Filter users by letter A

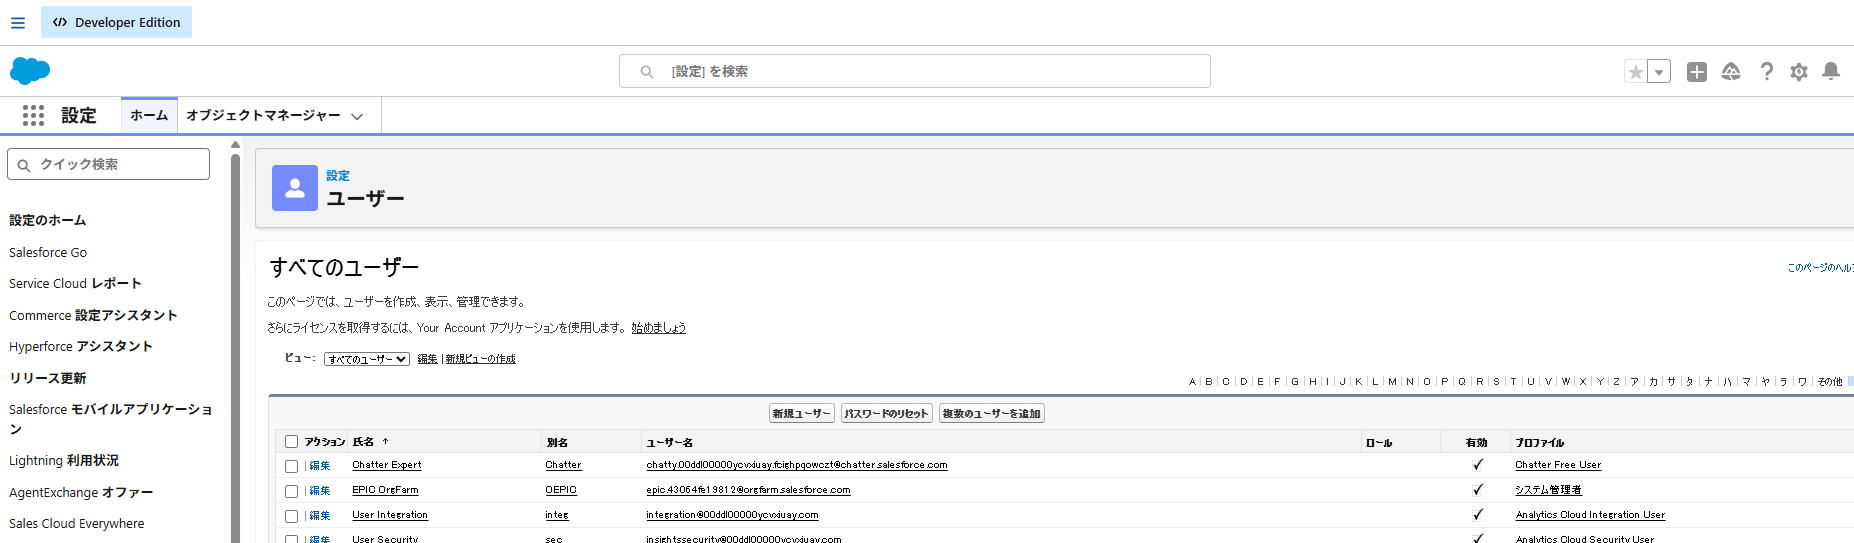pos(1192,381)
